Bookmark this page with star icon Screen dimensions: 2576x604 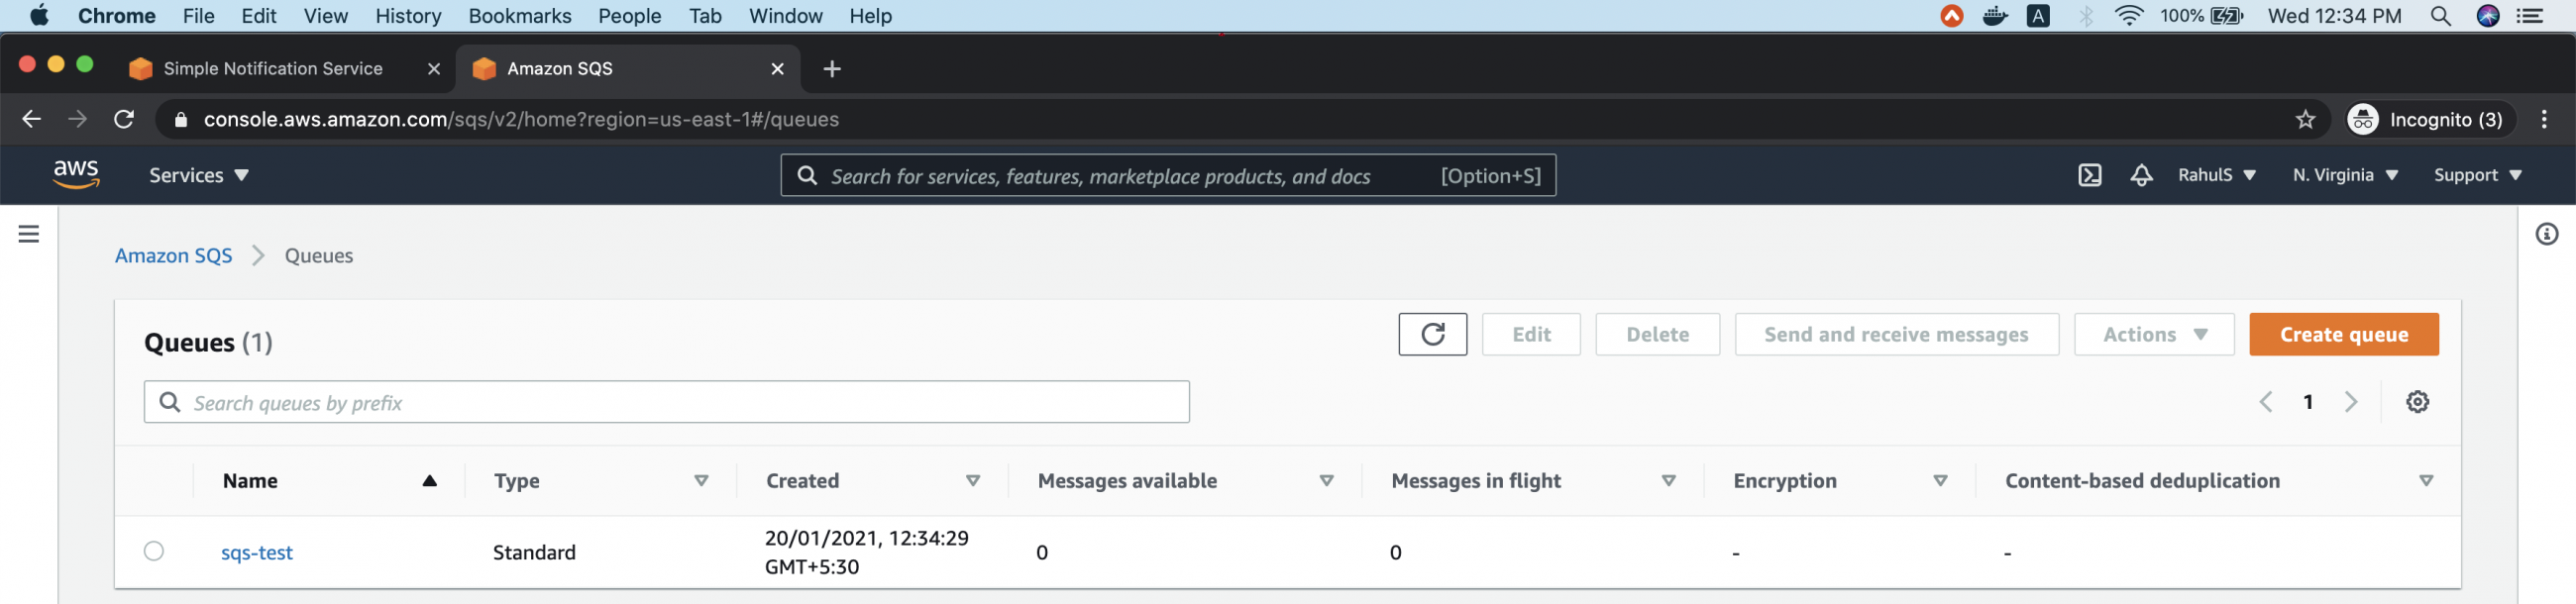point(2304,120)
